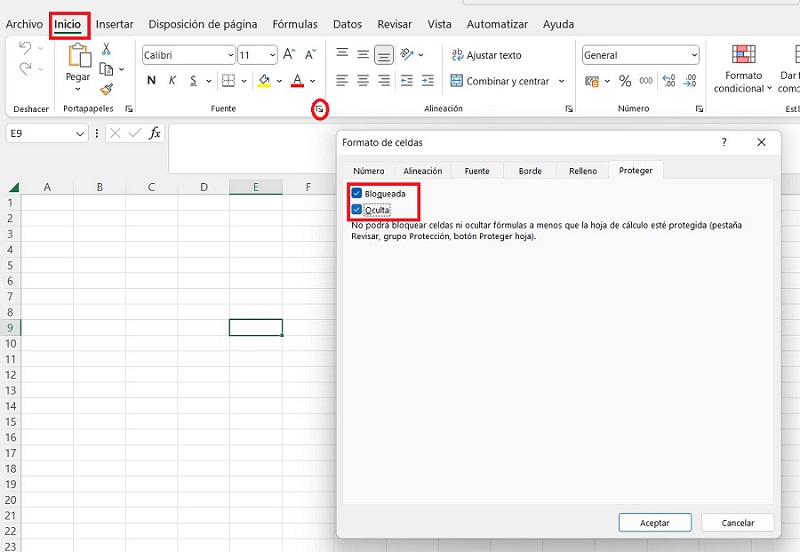Apply yellow fill color bucket
Image resolution: width=800 pixels, height=552 pixels.
(264, 81)
